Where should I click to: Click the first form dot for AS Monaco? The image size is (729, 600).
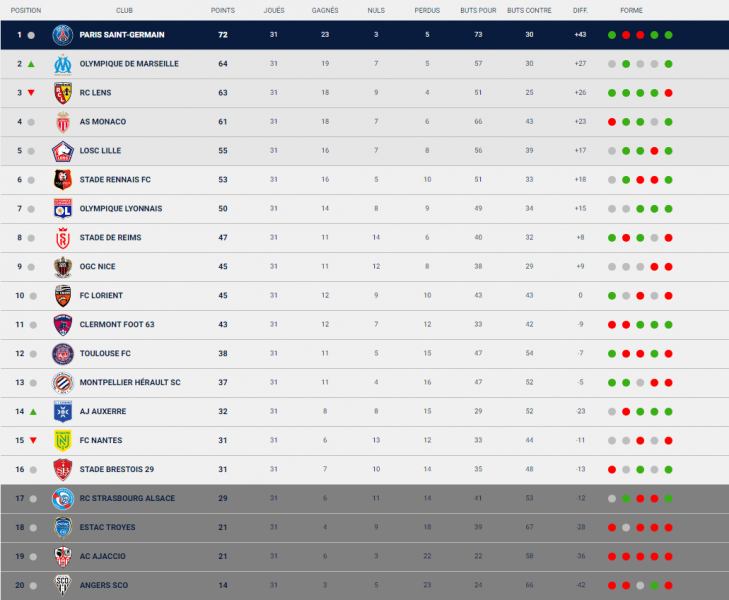(x=611, y=122)
